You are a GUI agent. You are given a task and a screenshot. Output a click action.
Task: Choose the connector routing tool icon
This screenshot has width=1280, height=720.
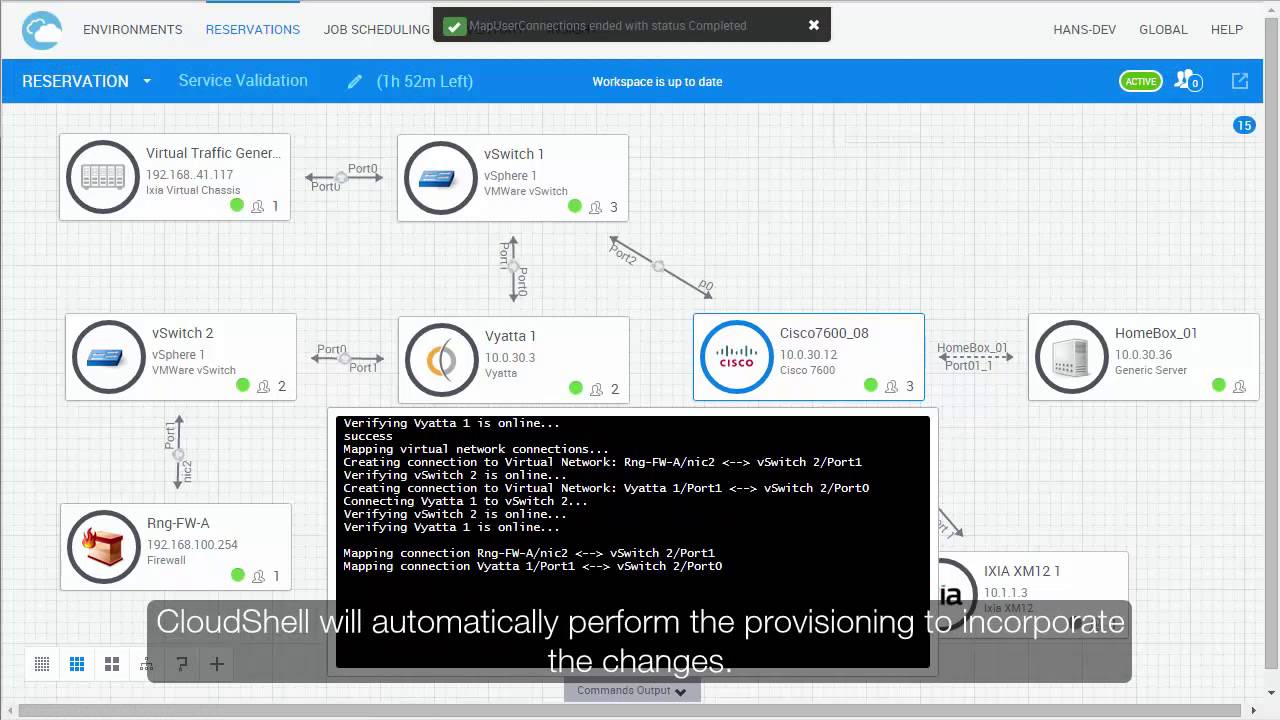(182, 664)
